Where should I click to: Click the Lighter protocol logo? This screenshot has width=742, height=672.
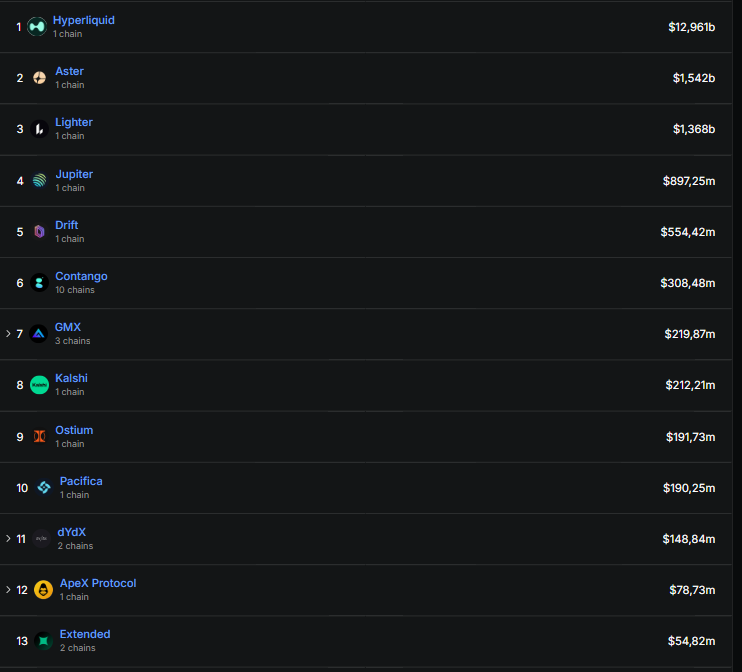(x=39, y=129)
